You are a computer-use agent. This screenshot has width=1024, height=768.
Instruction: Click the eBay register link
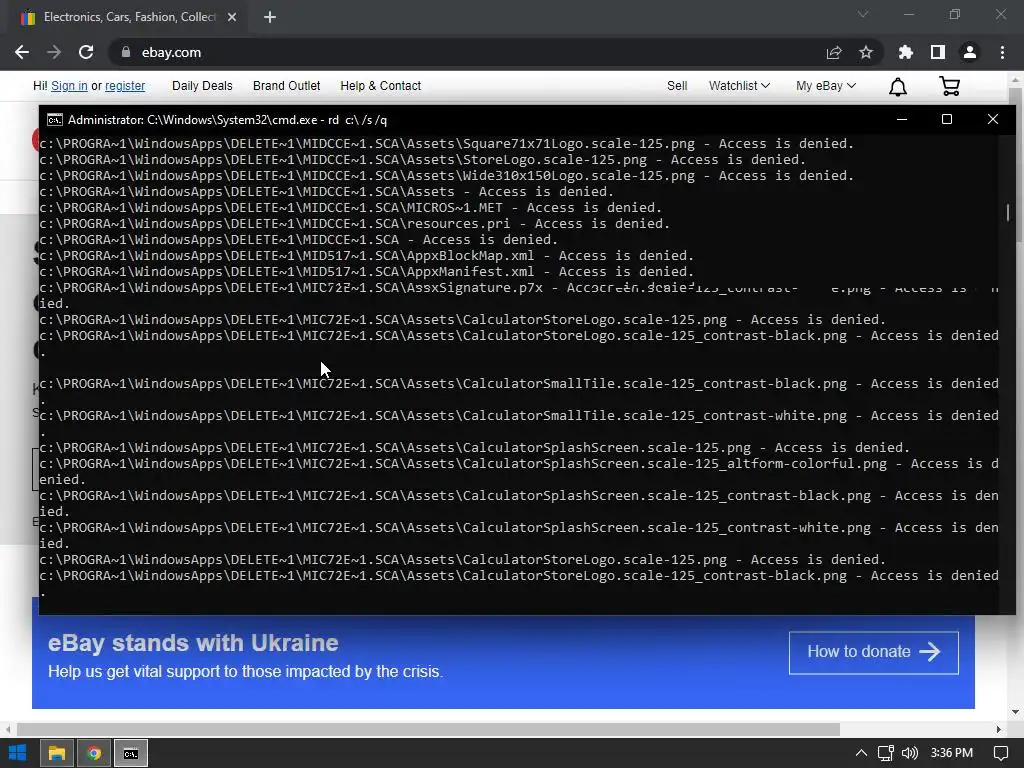[125, 86]
